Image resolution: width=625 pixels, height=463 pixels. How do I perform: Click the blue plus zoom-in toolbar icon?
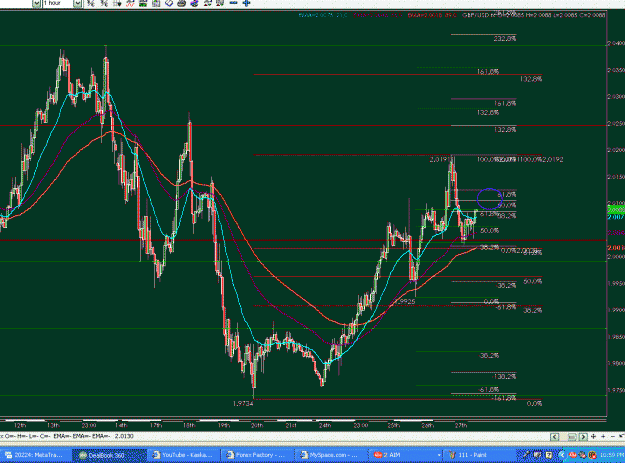[246, 3]
